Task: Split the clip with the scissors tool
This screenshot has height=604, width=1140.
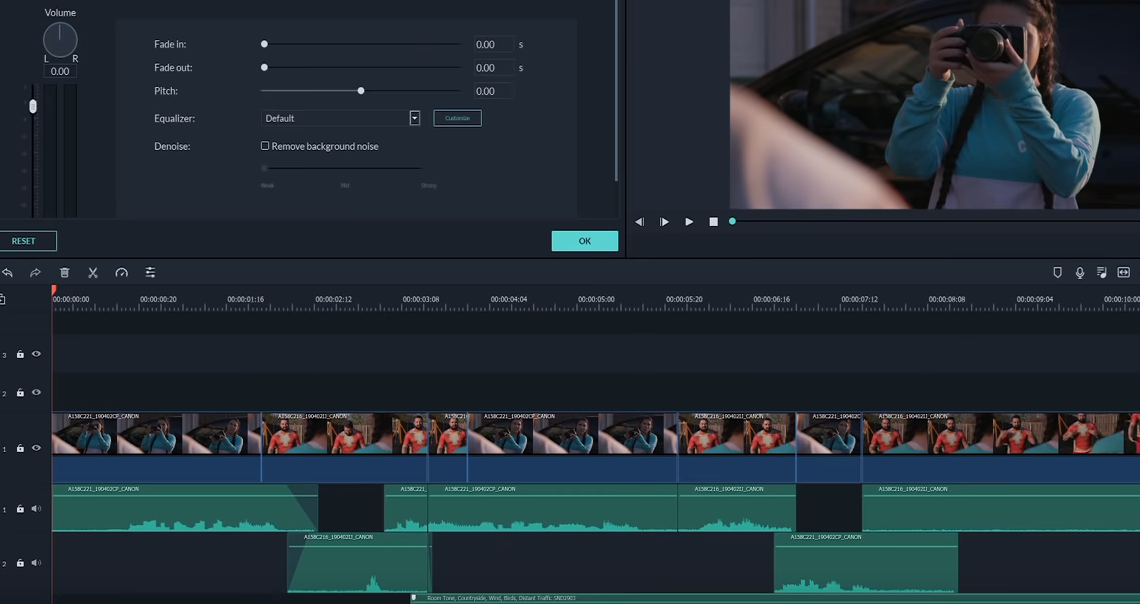Action: pos(93,273)
